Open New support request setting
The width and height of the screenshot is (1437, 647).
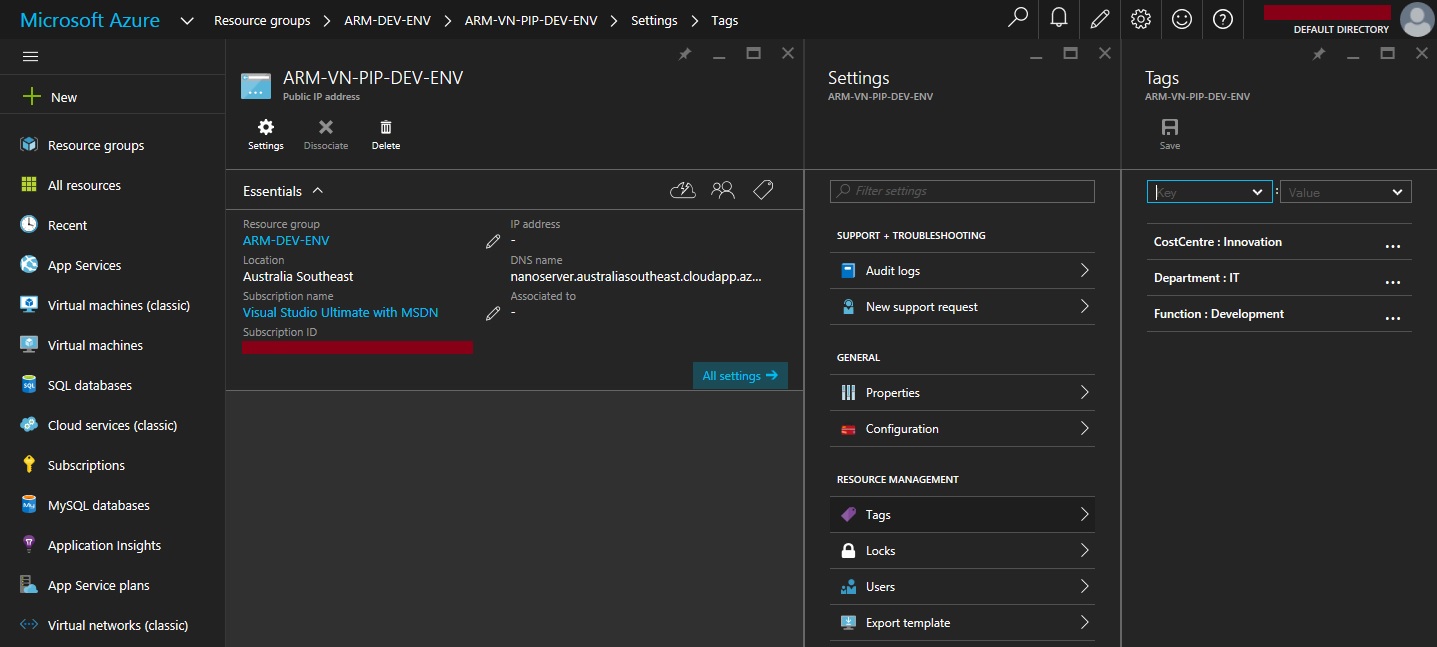(962, 307)
